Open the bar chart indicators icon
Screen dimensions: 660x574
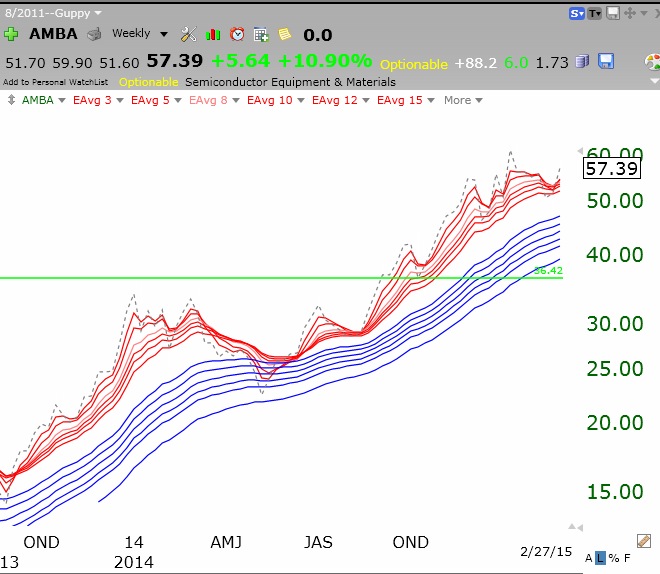(213, 34)
